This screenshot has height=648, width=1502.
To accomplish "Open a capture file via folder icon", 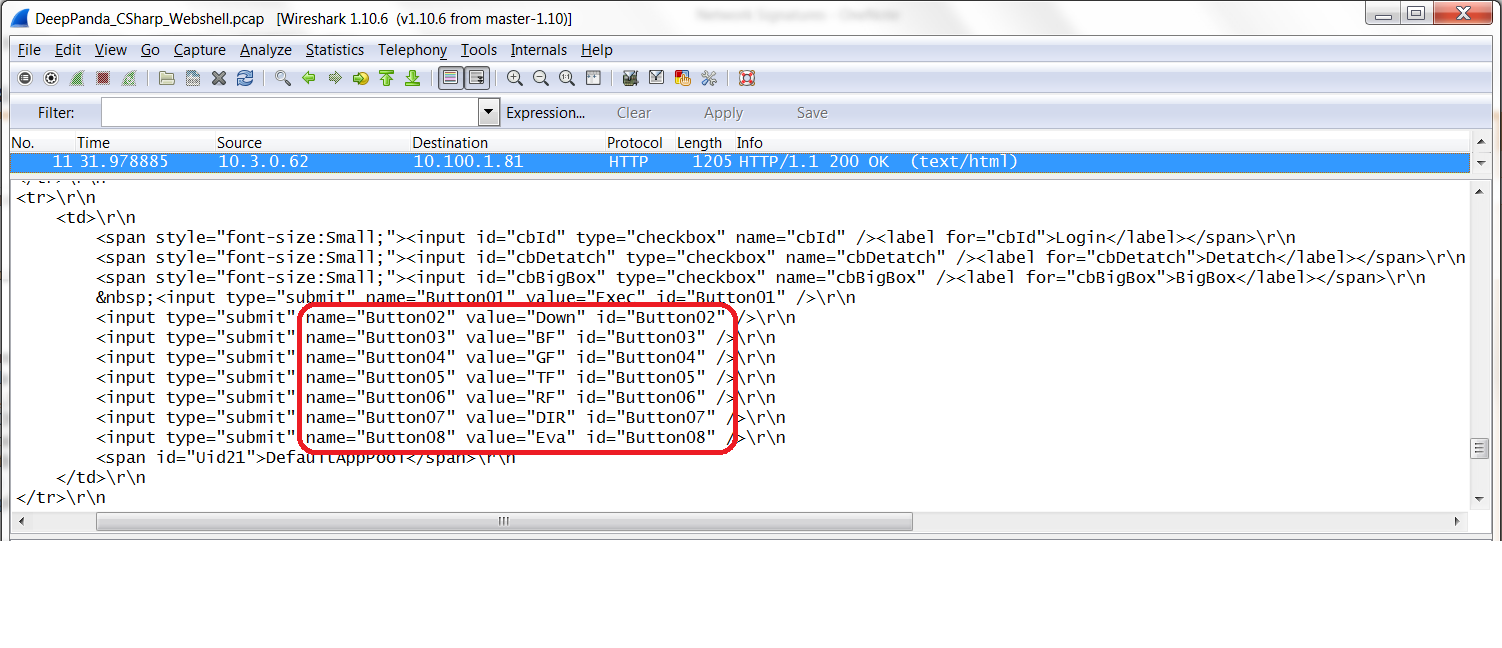I will (x=167, y=78).
